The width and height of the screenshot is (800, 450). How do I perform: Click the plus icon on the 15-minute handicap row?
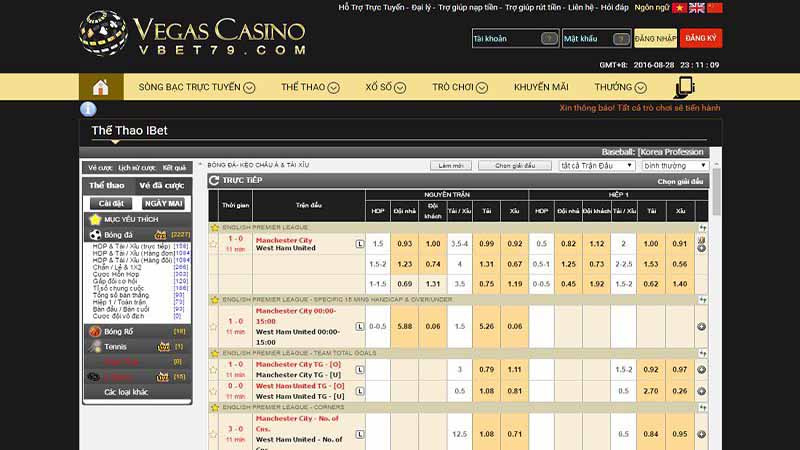701,326
